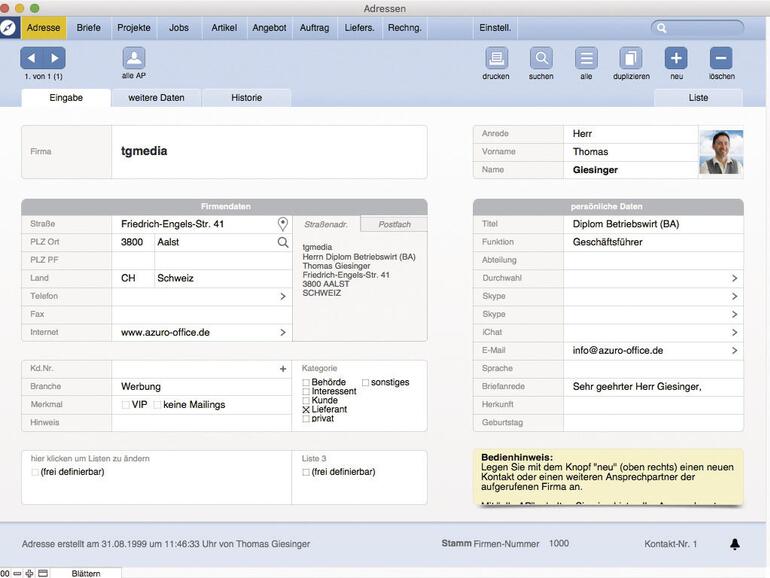This screenshot has width=770, height=578.
Task: Click Branche field with Werbung
Action: pyautogui.click(x=201, y=386)
